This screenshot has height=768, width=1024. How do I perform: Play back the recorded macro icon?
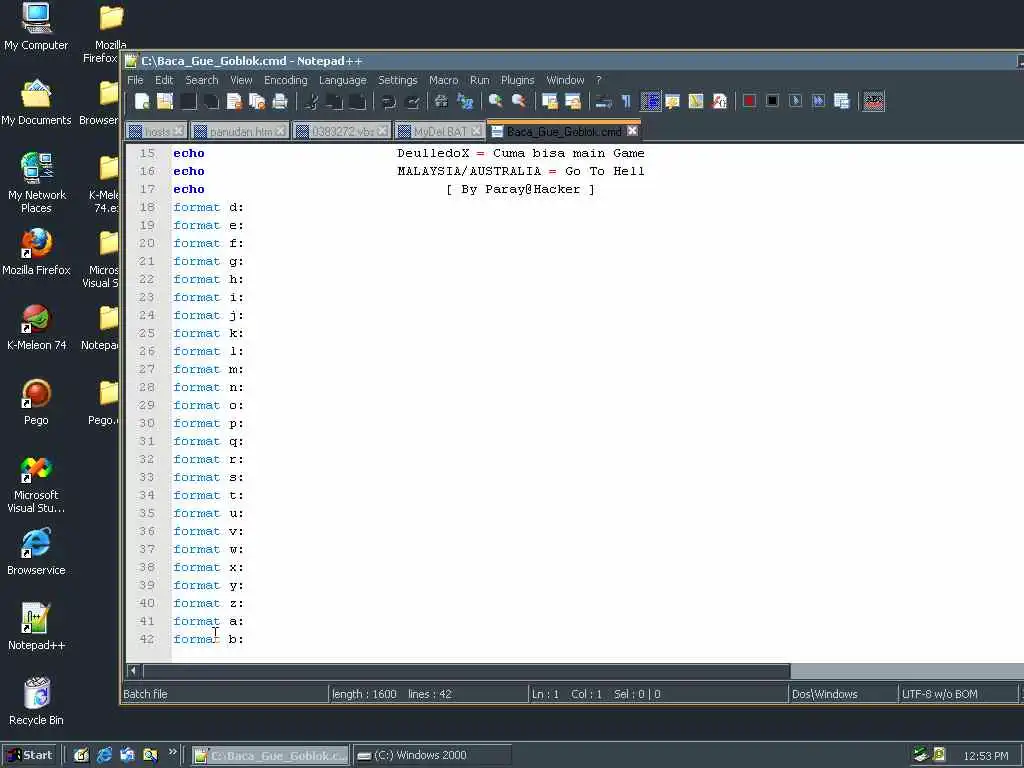coord(795,101)
